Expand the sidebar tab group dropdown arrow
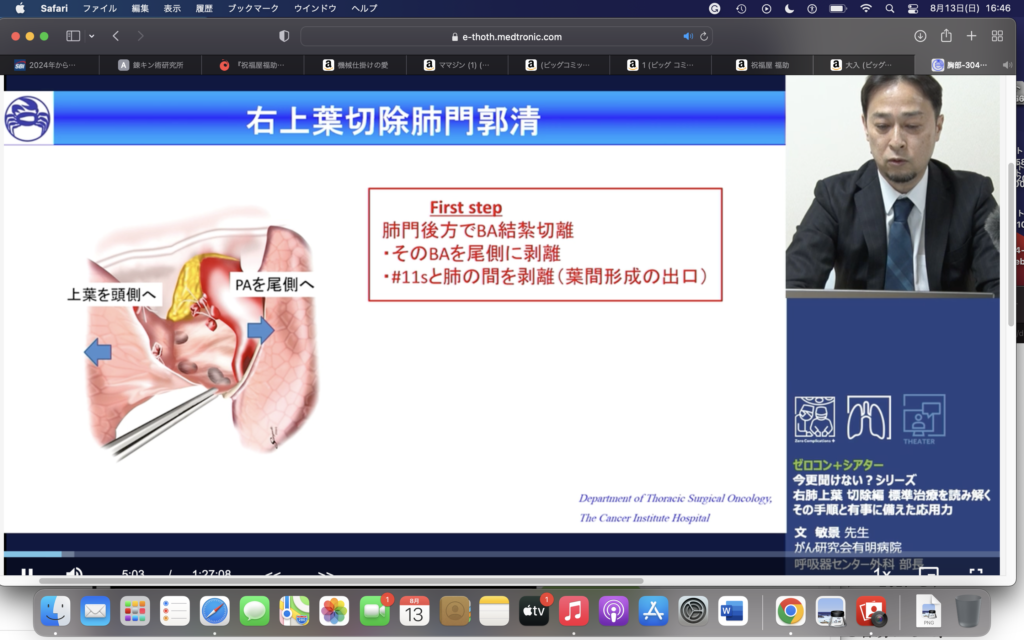The width and height of the screenshot is (1024, 640). pyautogui.click(x=92, y=36)
